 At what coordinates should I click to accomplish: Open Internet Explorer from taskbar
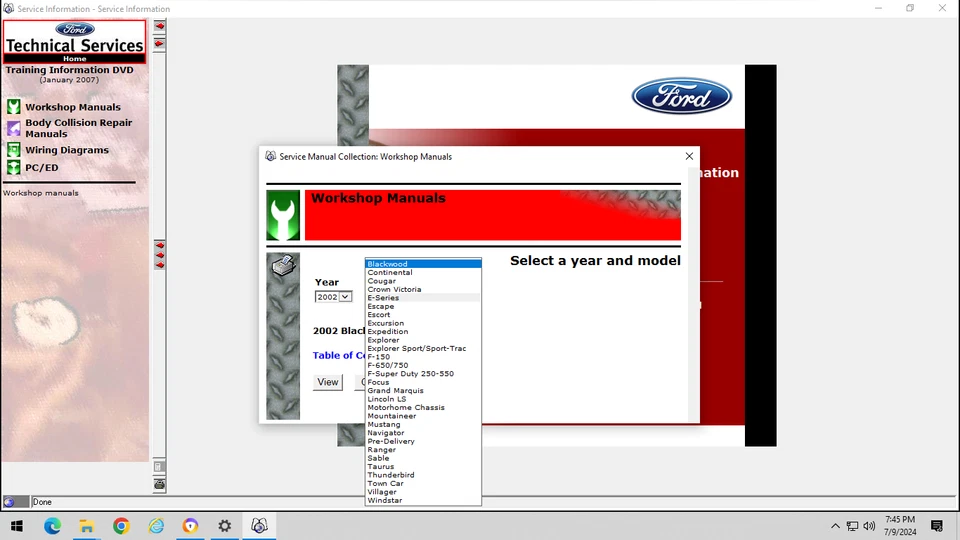156,526
